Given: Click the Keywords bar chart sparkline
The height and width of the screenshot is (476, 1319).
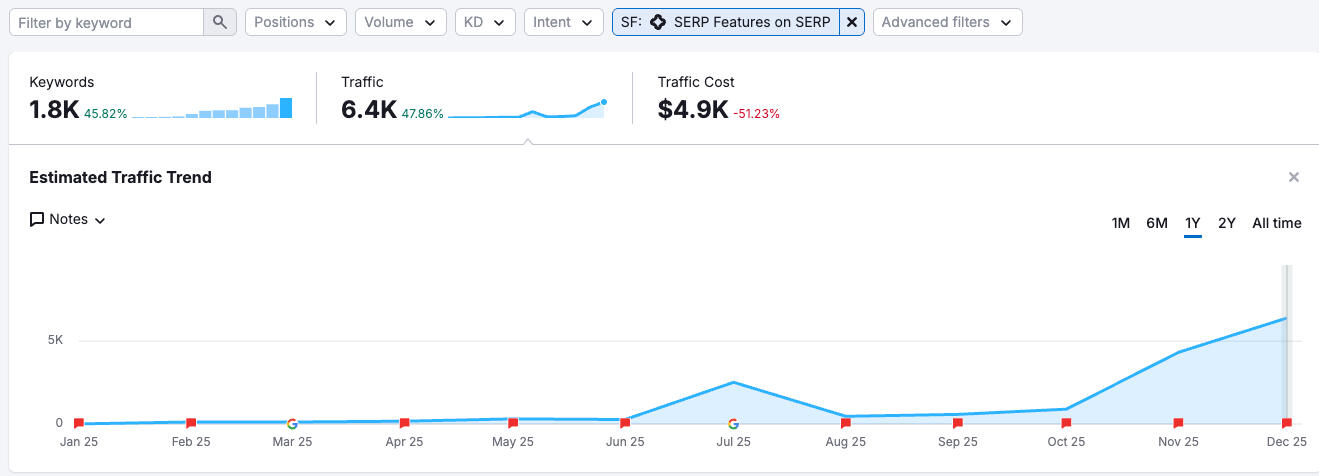Looking at the screenshot, I should pos(212,109).
